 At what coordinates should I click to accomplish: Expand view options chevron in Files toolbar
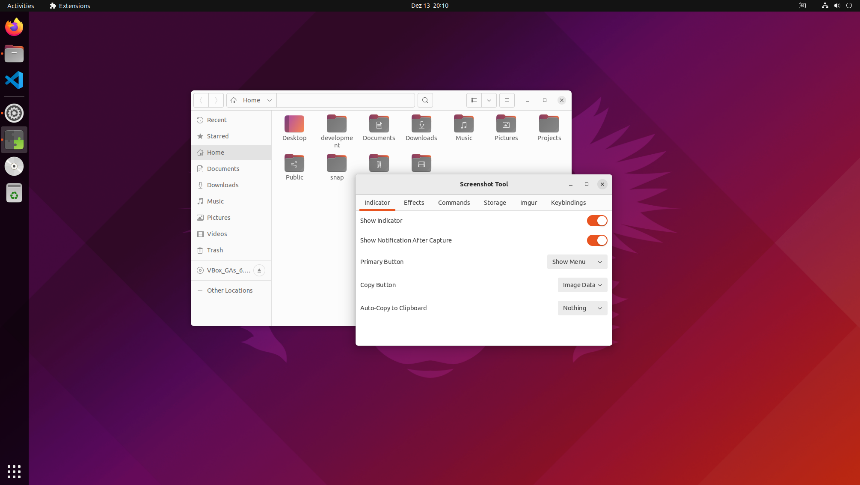click(x=489, y=100)
